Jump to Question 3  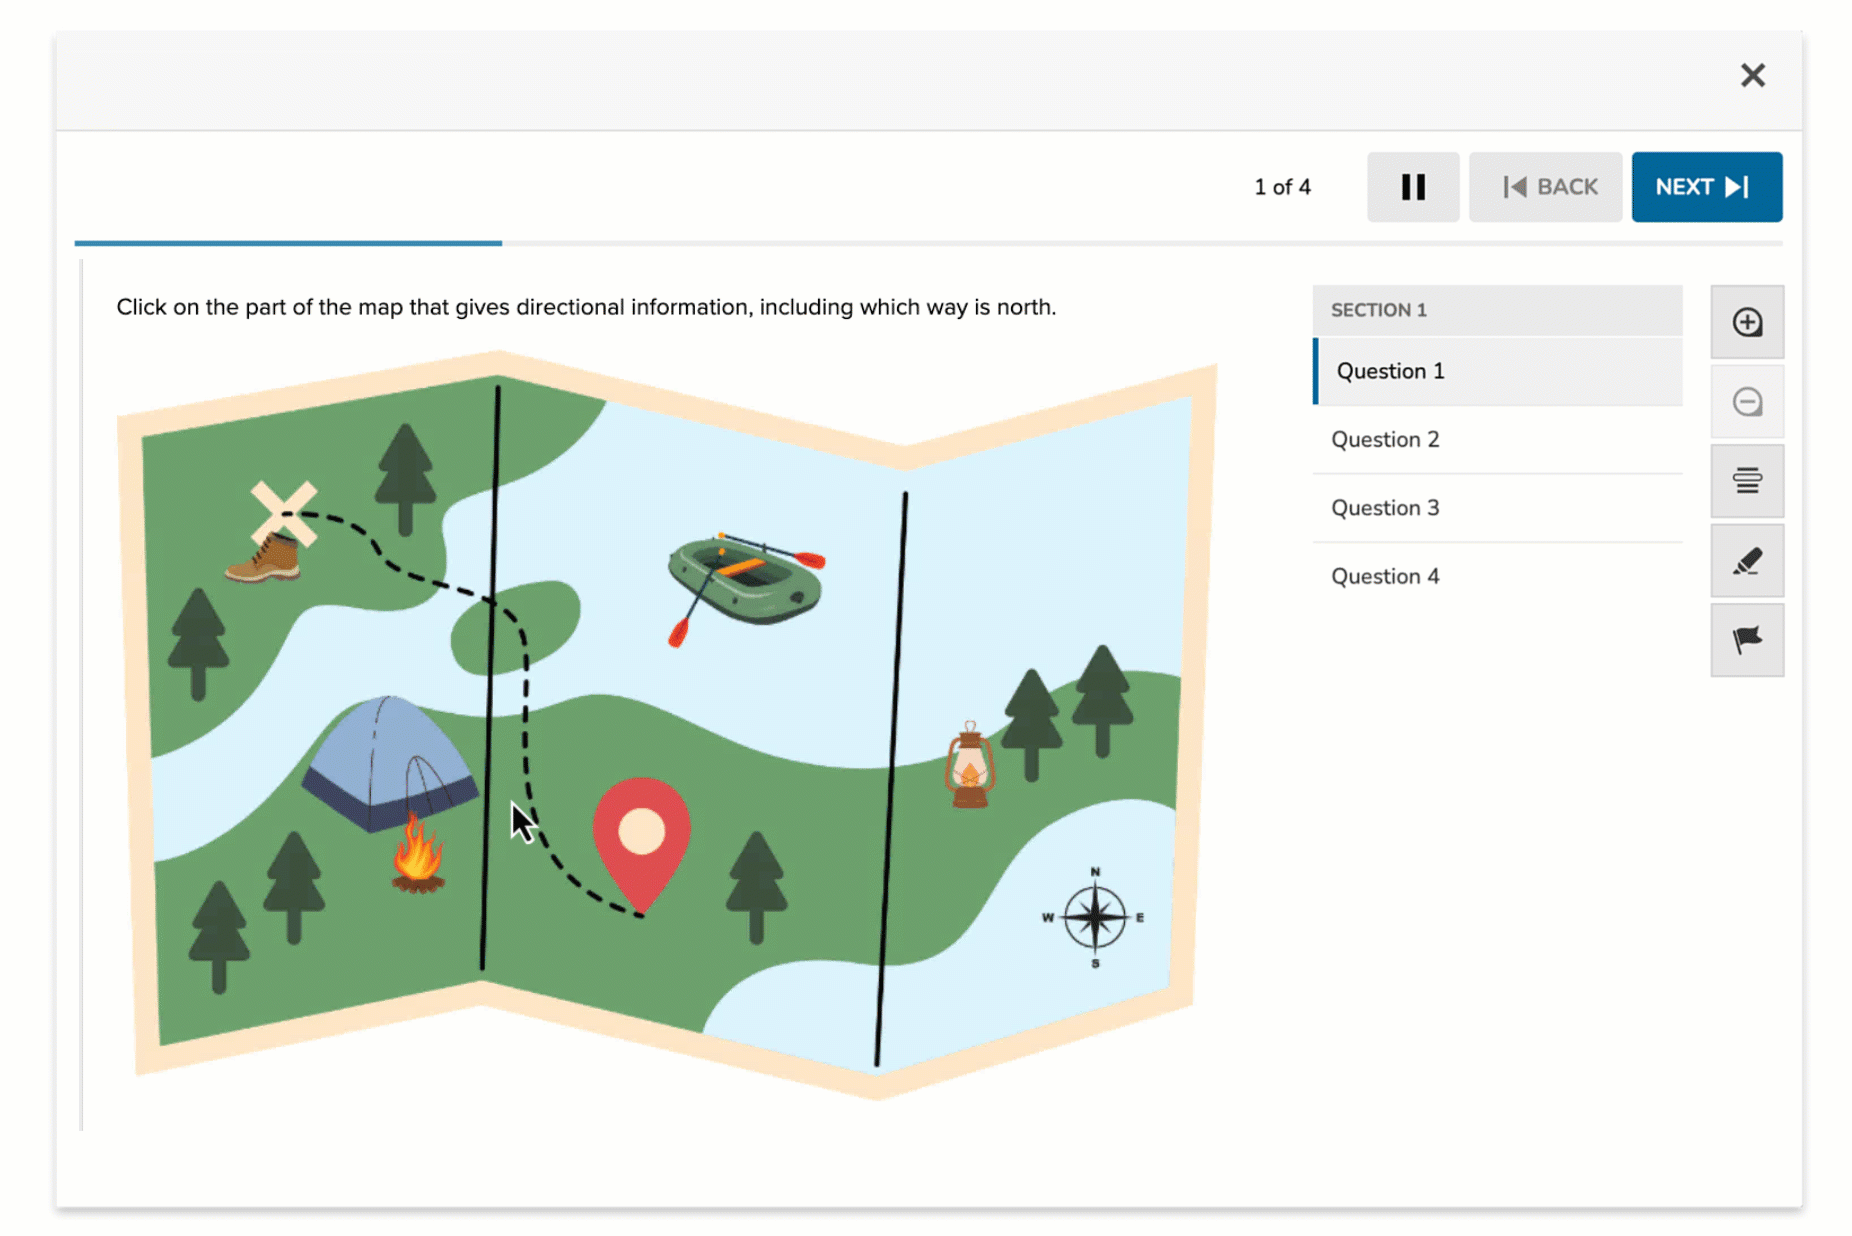point(1497,508)
